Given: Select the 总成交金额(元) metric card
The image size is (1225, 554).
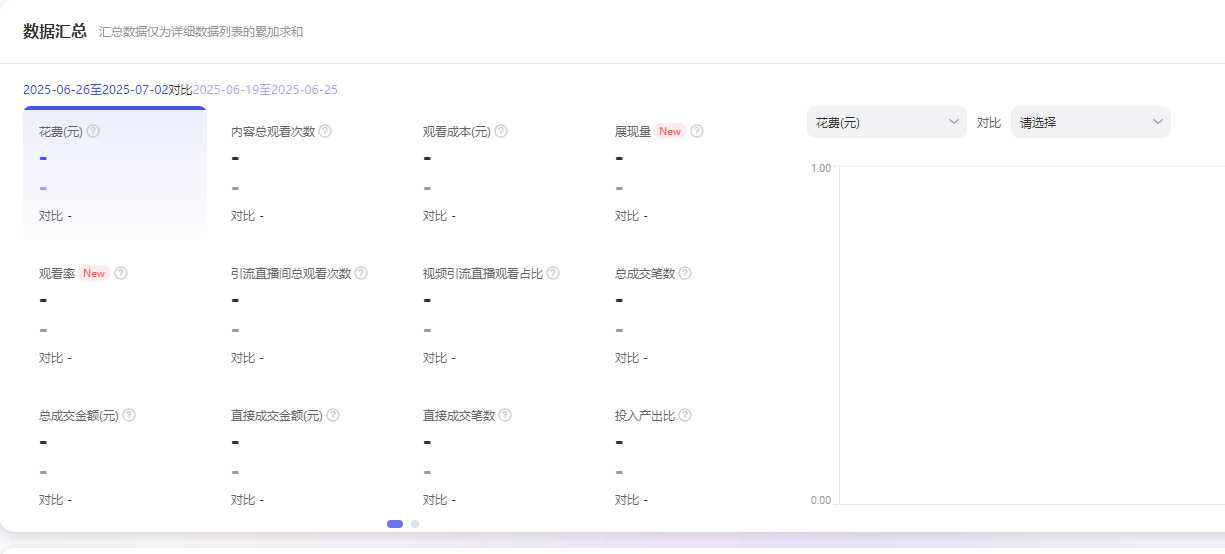Looking at the screenshot, I should (114, 456).
